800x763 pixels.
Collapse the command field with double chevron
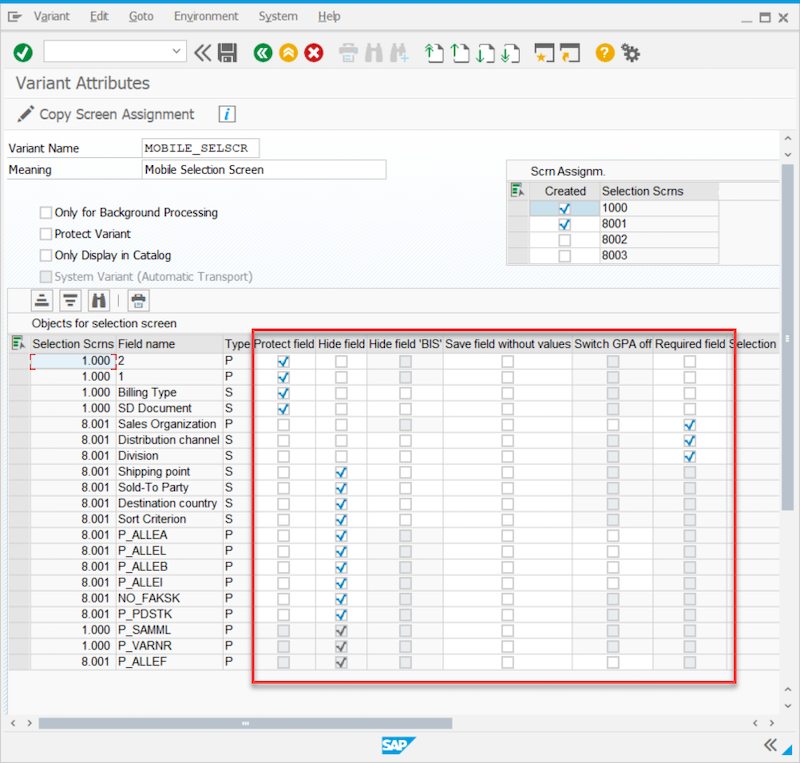click(x=203, y=53)
